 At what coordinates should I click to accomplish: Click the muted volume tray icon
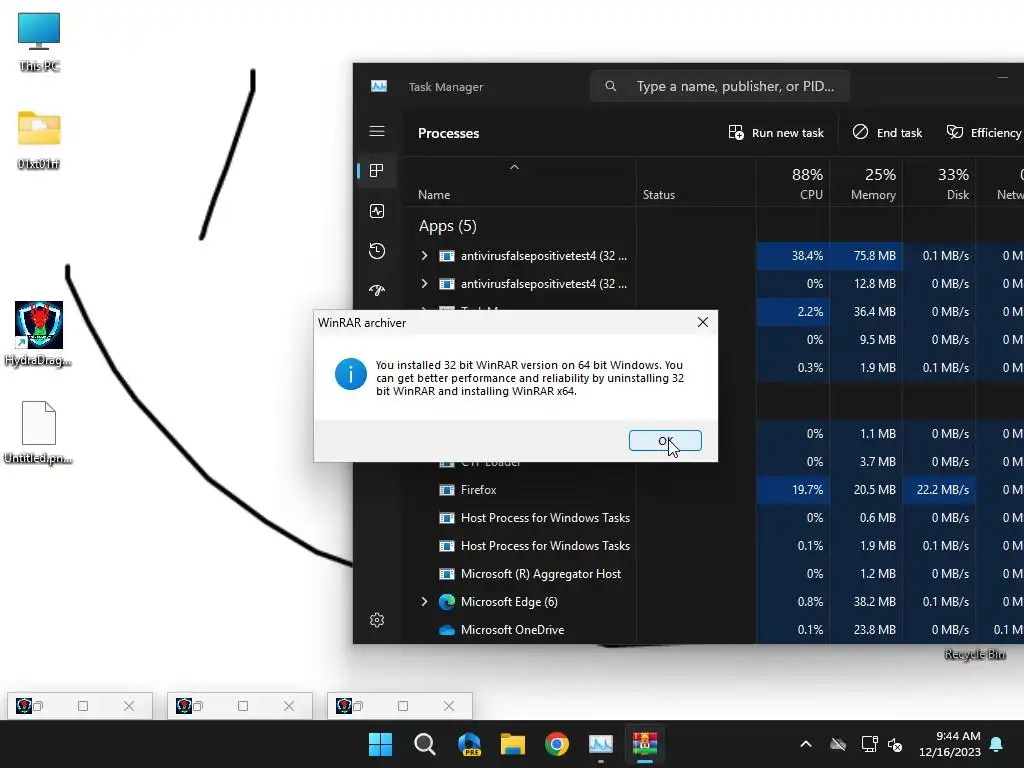pyautogui.click(x=895, y=744)
